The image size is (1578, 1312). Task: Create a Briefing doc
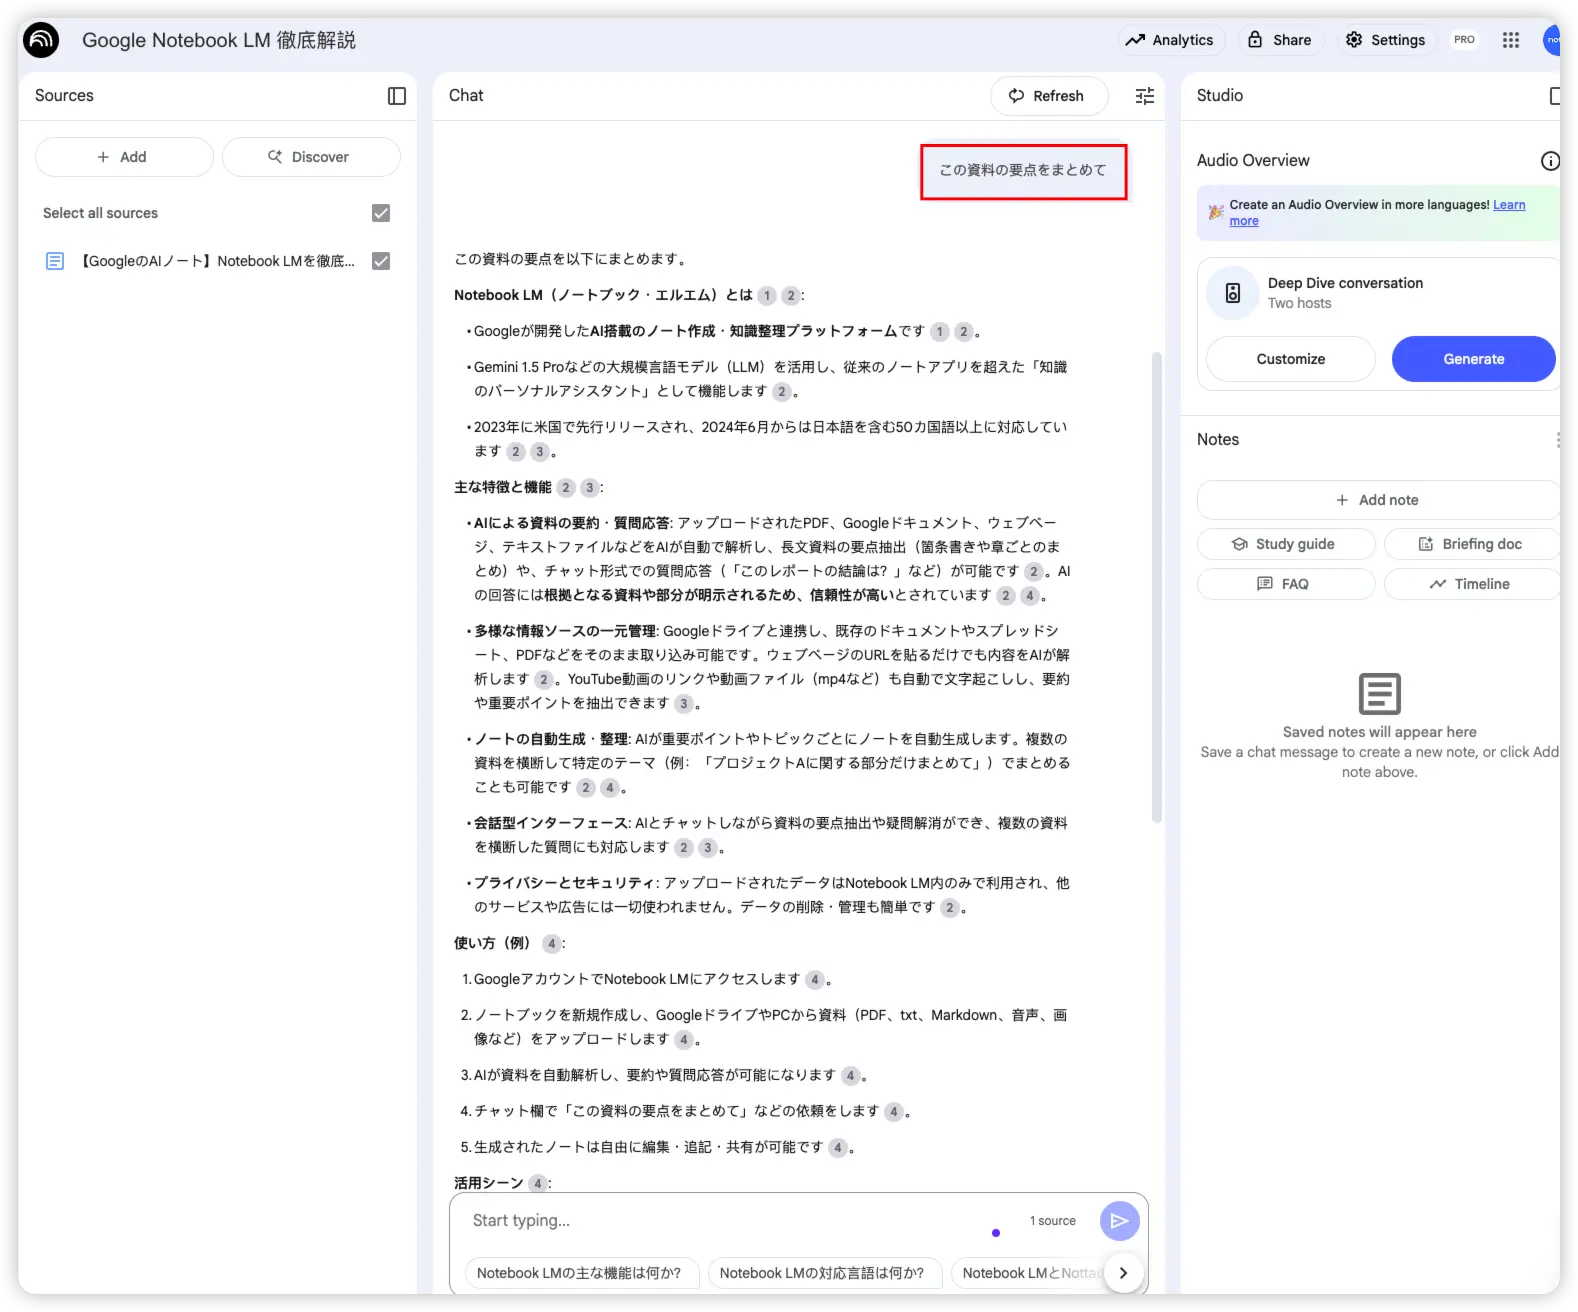point(1472,544)
